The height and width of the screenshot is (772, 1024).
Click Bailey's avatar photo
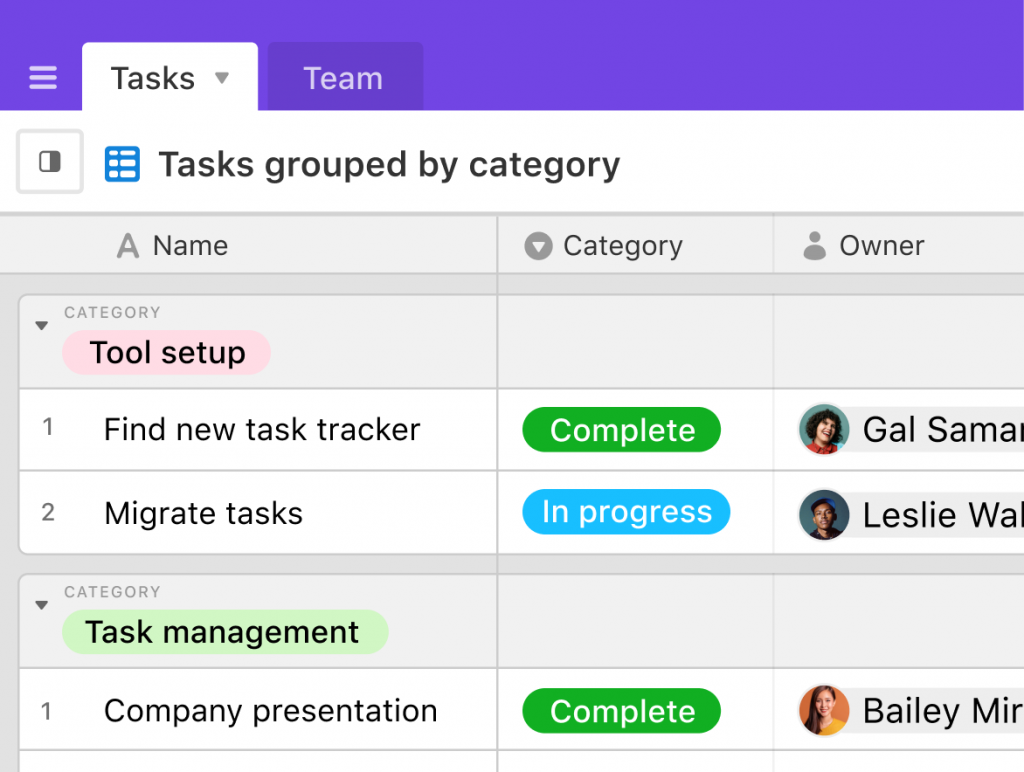(824, 711)
